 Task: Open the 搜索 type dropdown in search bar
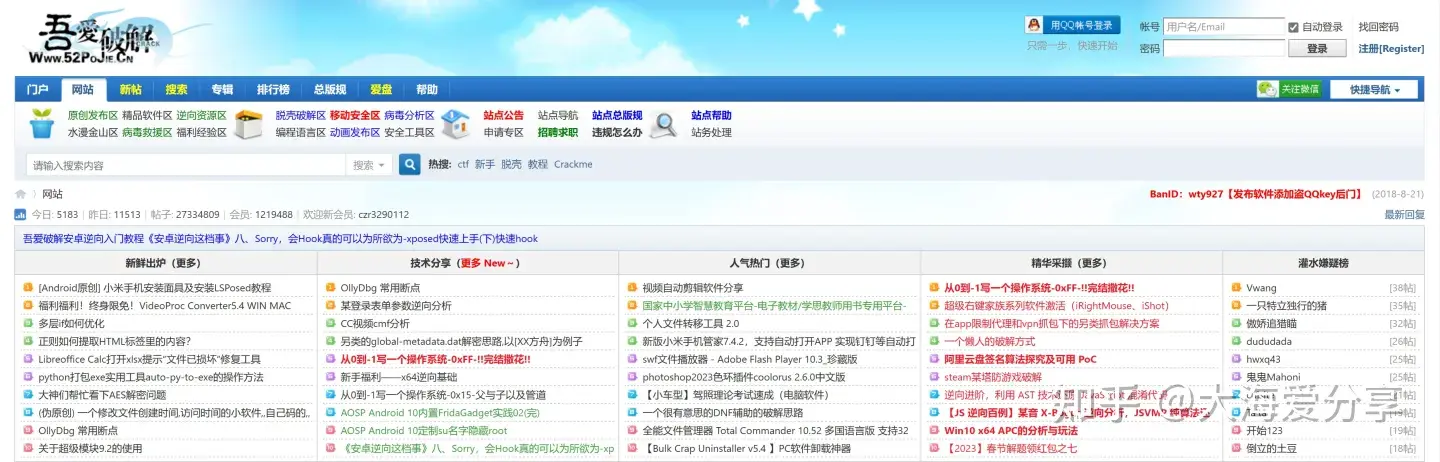click(369, 165)
